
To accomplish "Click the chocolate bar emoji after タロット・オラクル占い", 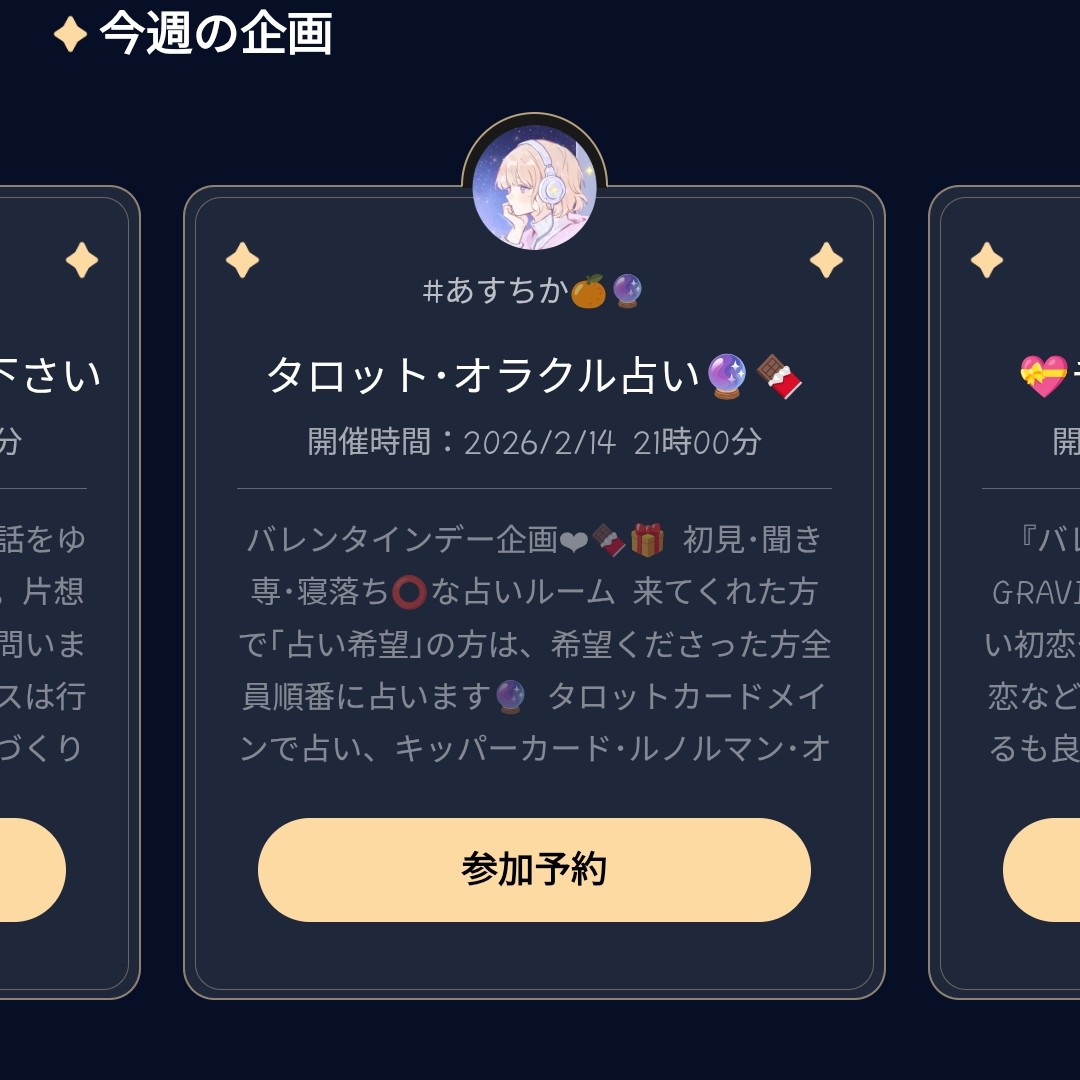I will click(779, 377).
